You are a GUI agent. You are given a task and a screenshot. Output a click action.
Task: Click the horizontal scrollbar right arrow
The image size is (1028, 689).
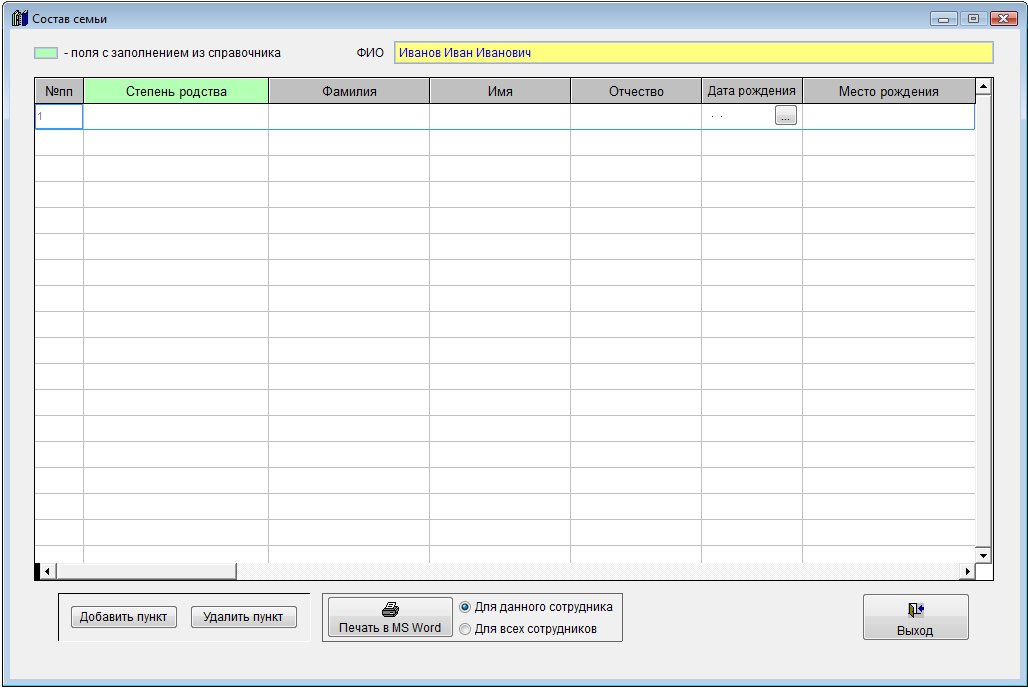click(968, 572)
